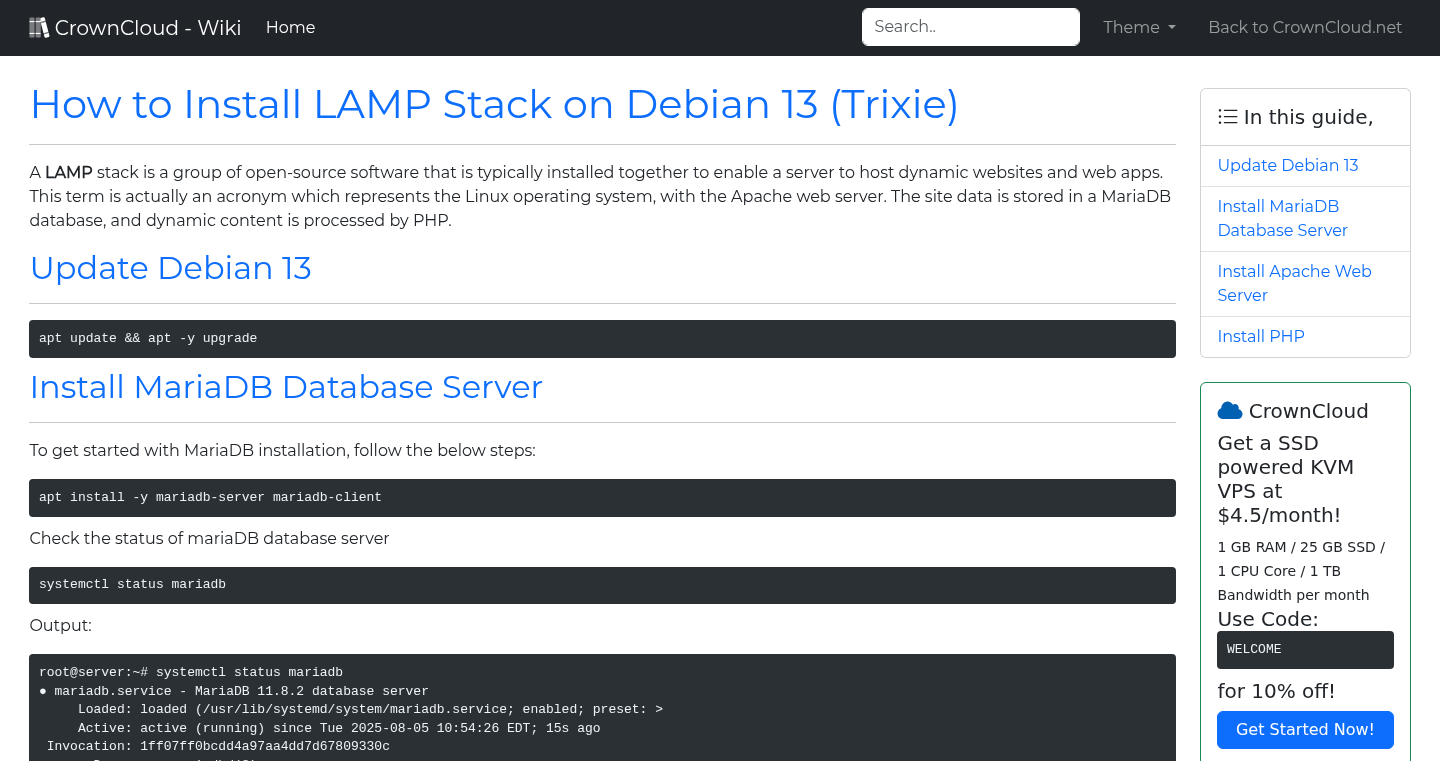1440x761 pixels.
Task: Click inside the Search field
Action: click(x=969, y=27)
